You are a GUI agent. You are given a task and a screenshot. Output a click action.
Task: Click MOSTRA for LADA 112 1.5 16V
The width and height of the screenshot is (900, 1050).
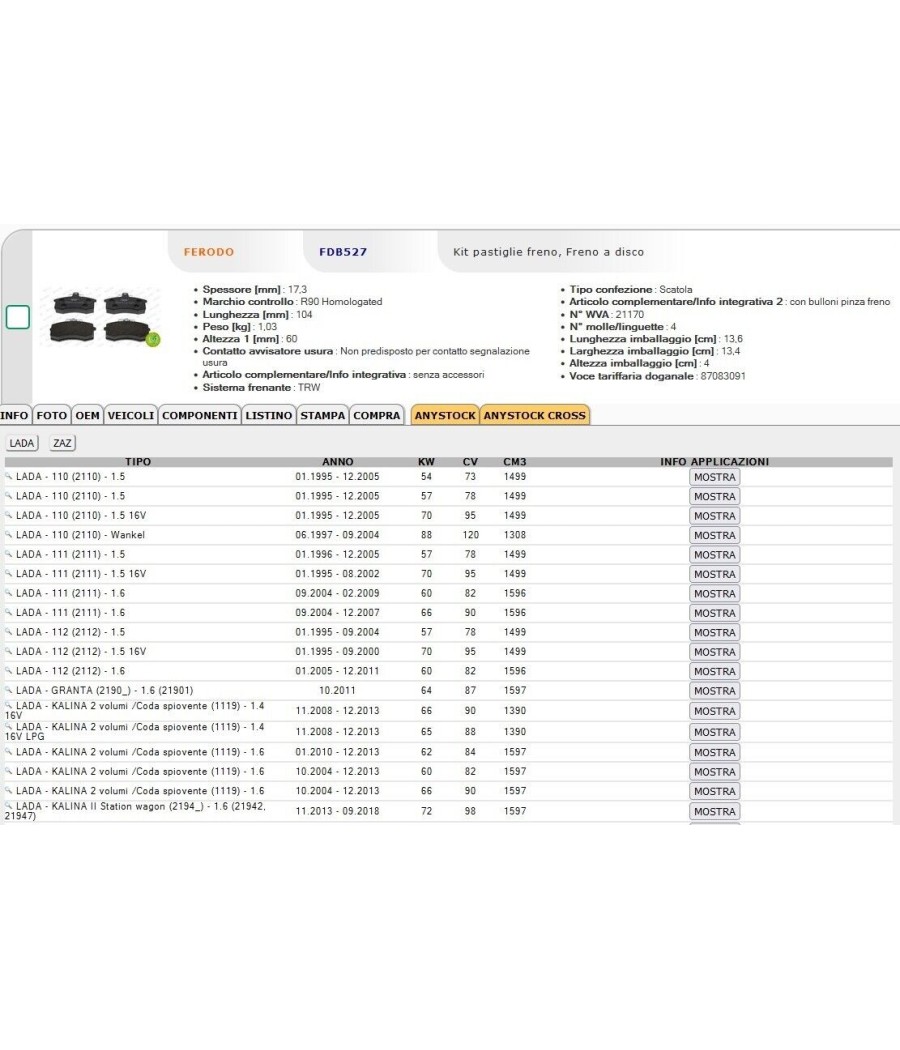click(715, 652)
